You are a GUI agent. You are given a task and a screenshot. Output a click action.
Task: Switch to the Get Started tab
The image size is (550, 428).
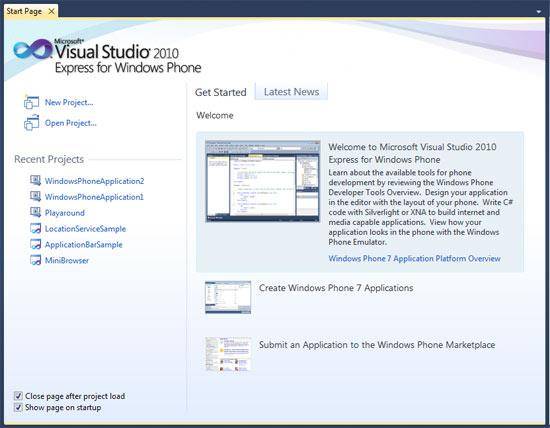[x=221, y=92]
